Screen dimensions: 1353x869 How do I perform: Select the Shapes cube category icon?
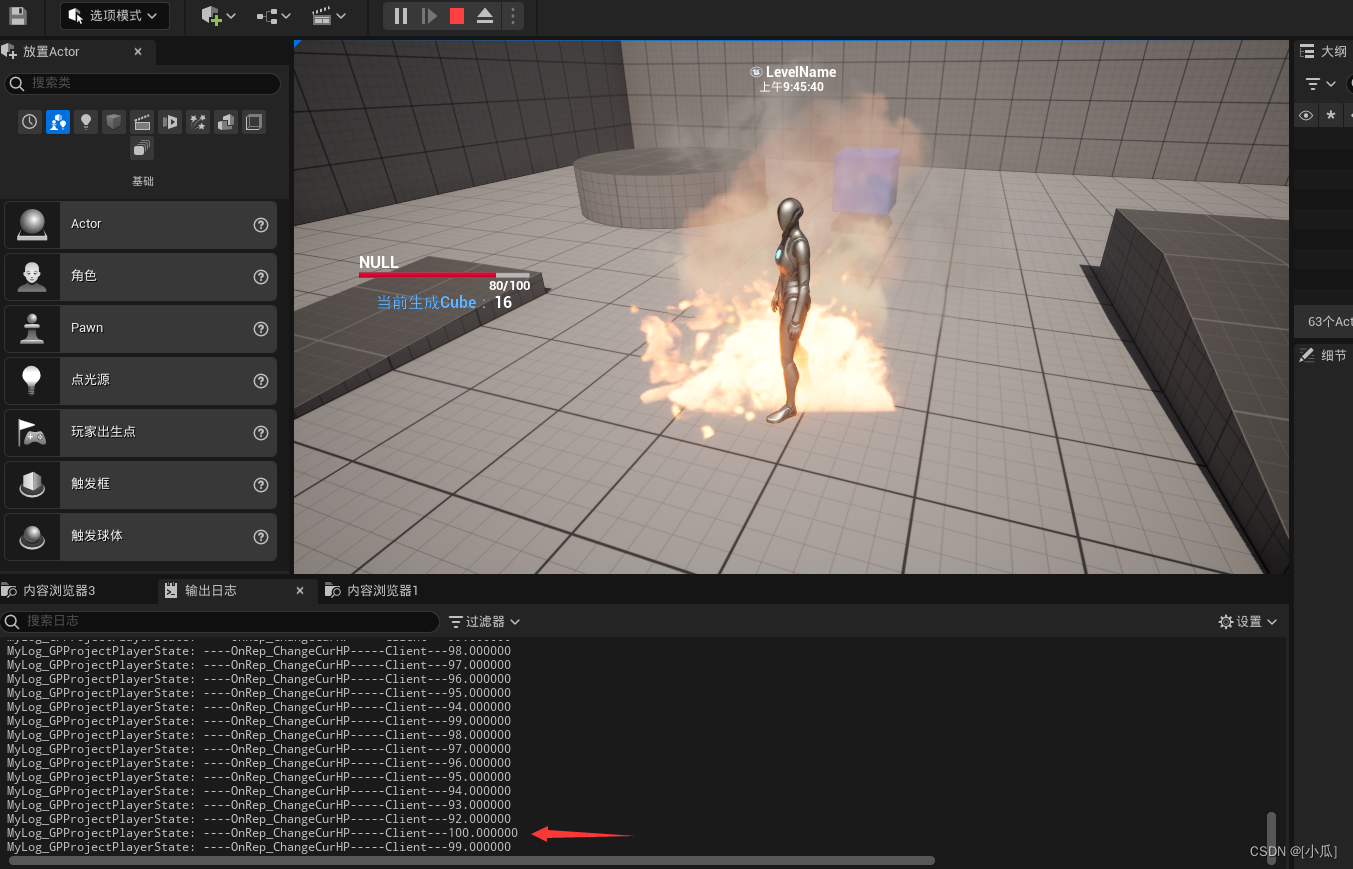pyautogui.click(x=114, y=122)
